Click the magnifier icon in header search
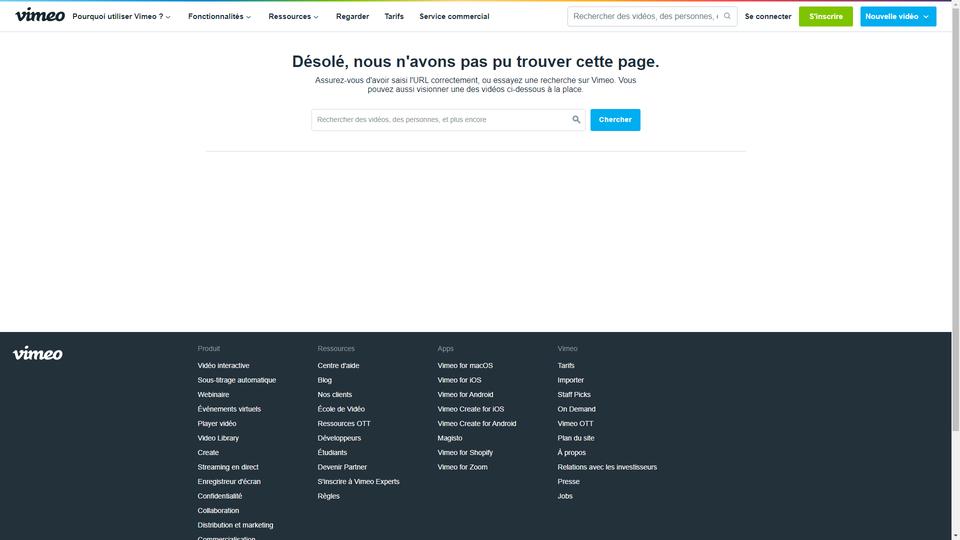Image resolution: width=960 pixels, height=540 pixels. click(727, 17)
